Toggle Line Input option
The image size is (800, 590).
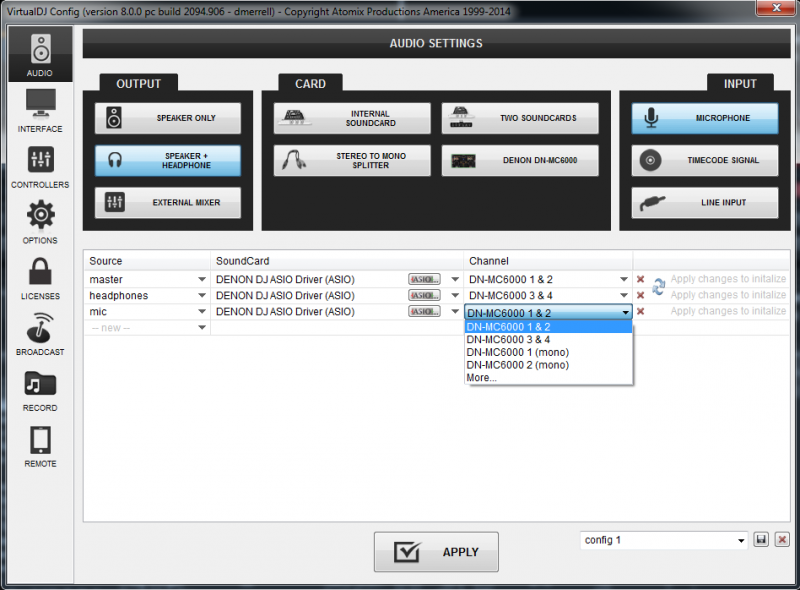(x=705, y=203)
